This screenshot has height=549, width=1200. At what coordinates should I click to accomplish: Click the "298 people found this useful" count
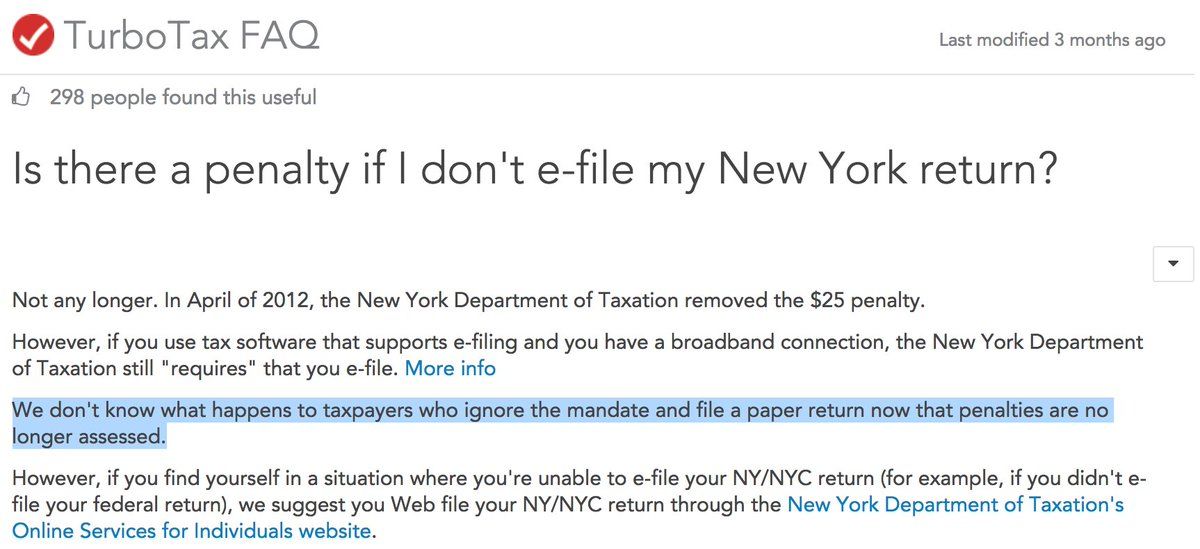(183, 97)
